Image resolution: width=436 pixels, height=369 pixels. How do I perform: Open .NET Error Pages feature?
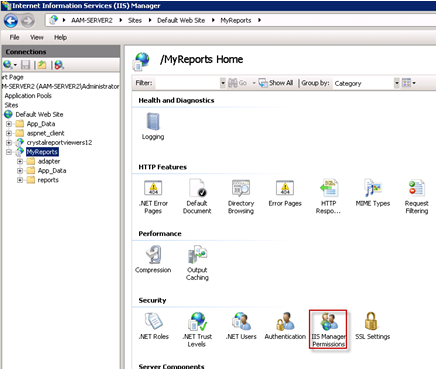(x=153, y=197)
